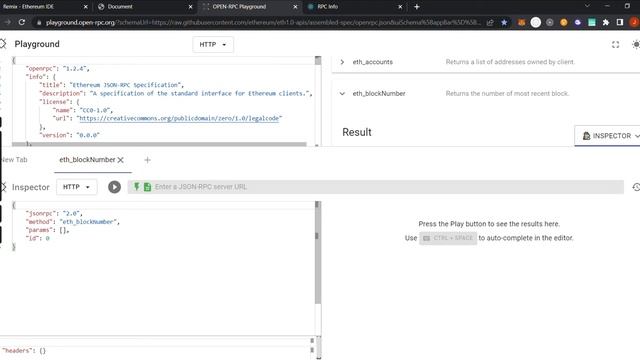Click the "headers": {} line
Viewport: 640px width, 360px height.
coord(24,351)
